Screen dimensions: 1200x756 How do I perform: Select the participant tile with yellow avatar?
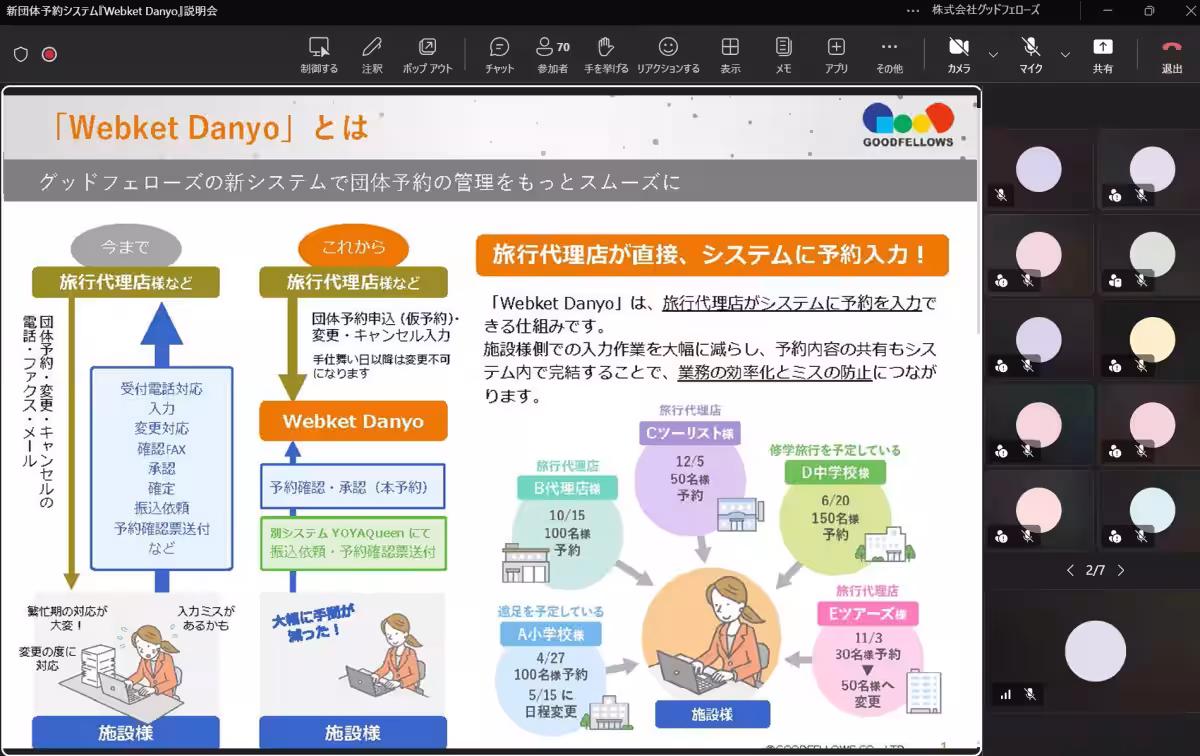coord(1150,340)
